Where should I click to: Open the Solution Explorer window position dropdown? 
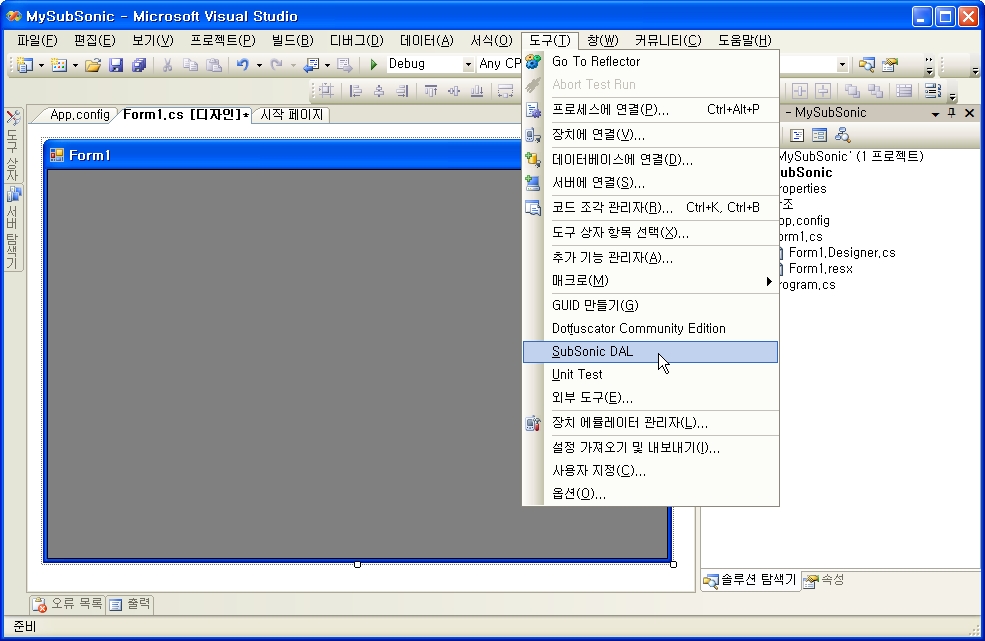click(935, 113)
